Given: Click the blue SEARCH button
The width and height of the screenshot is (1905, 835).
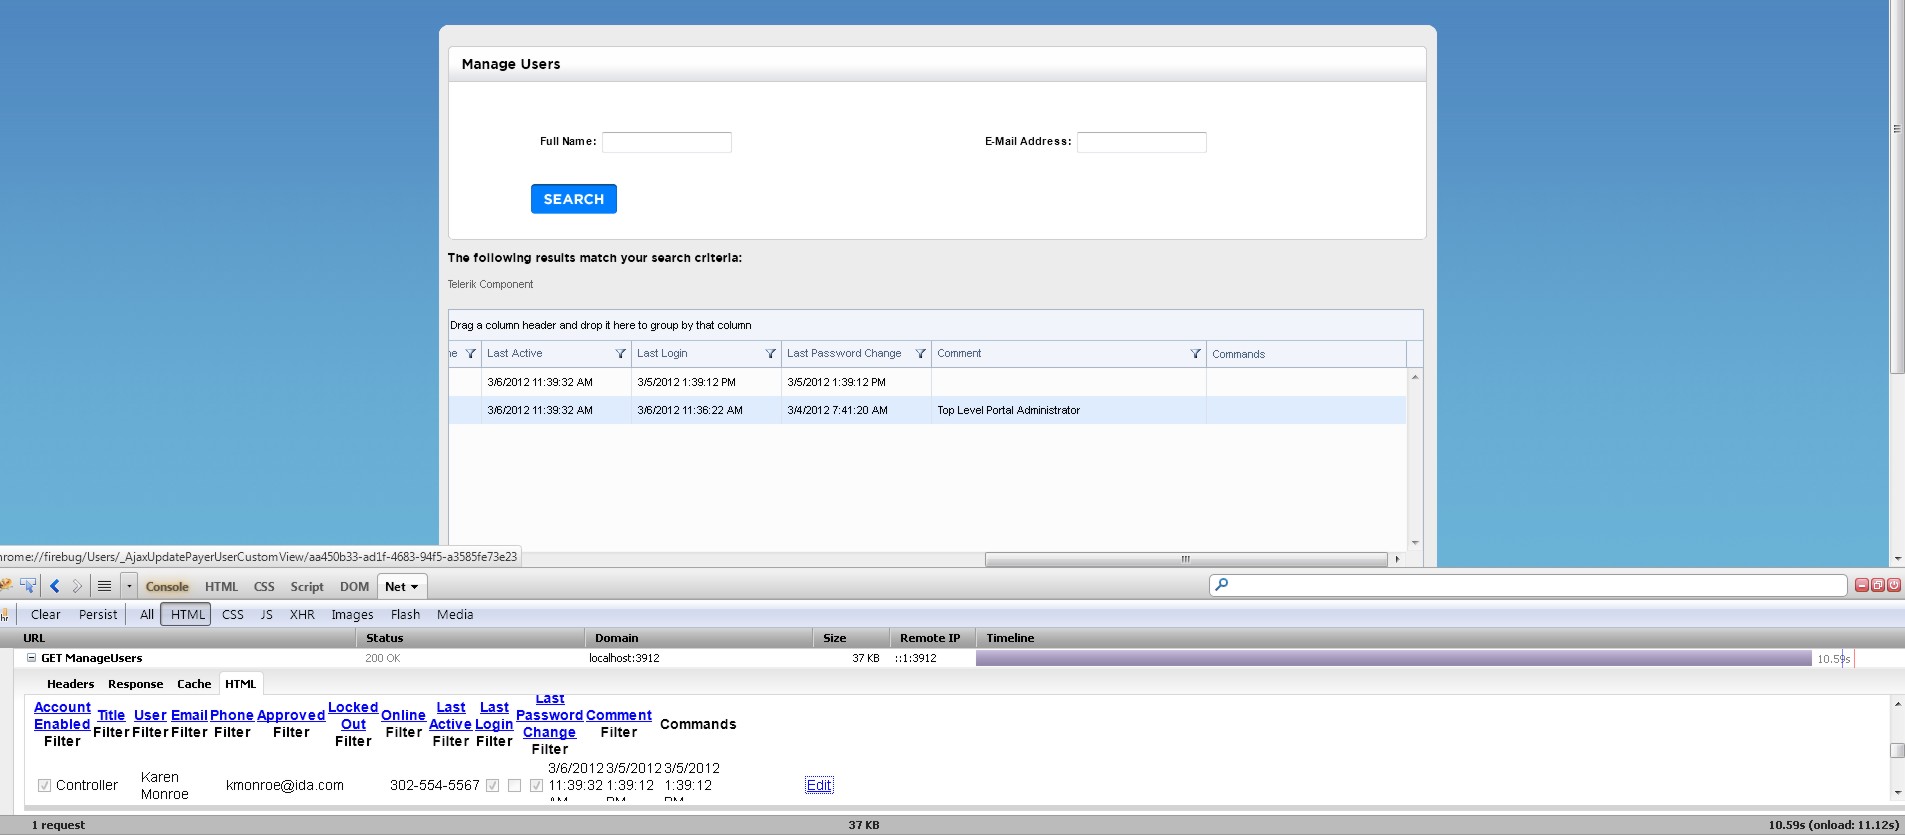Looking at the screenshot, I should point(574,199).
